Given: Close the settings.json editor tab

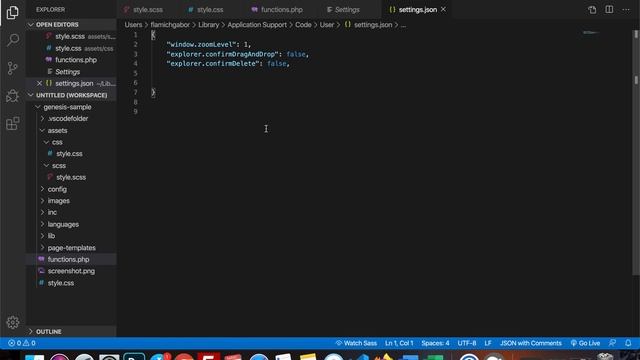Looking at the screenshot, I should coord(443,9).
